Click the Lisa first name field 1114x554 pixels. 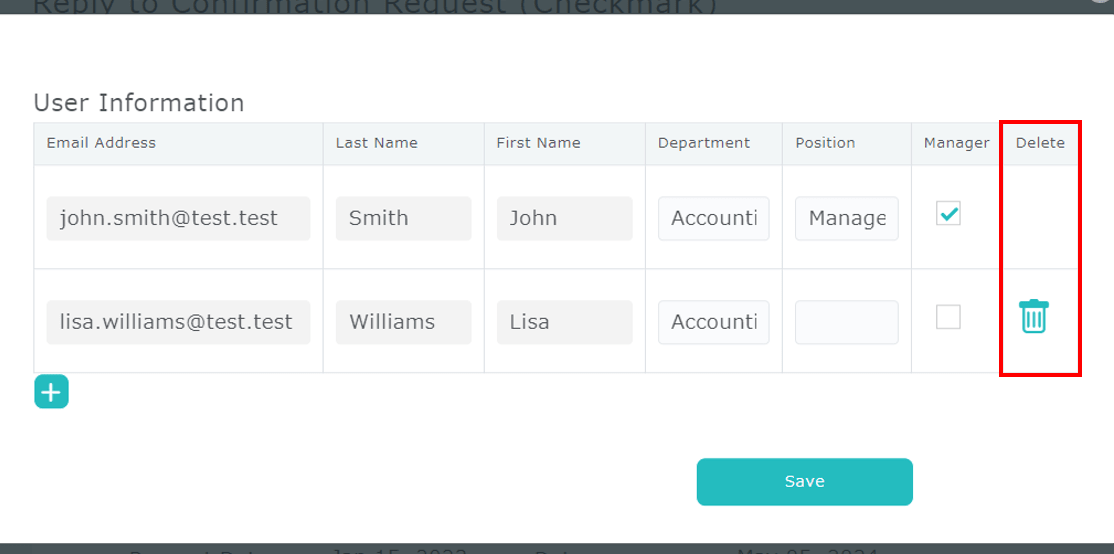[564, 322]
